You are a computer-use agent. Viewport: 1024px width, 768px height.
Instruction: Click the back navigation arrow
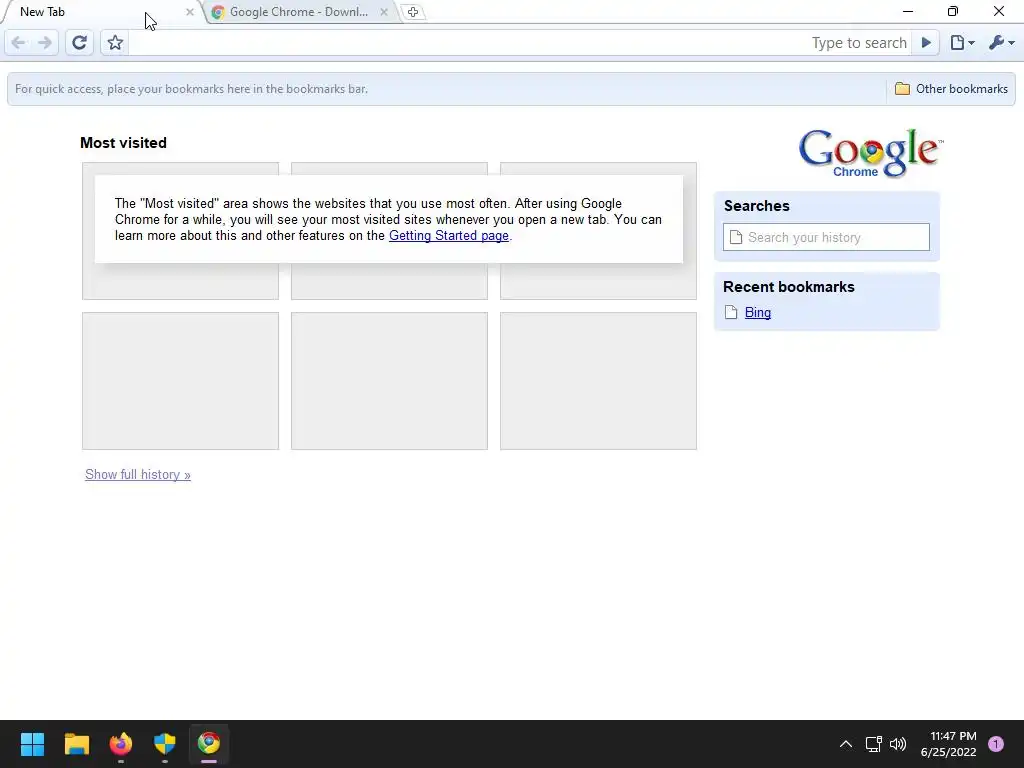click(x=18, y=43)
